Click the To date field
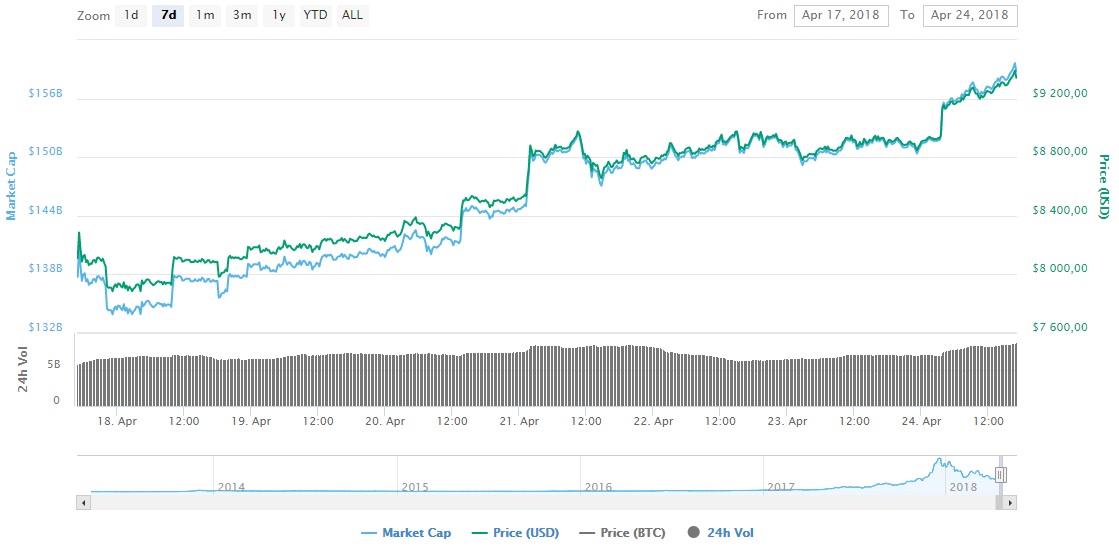The width and height of the screenshot is (1119, 549). 970,16
